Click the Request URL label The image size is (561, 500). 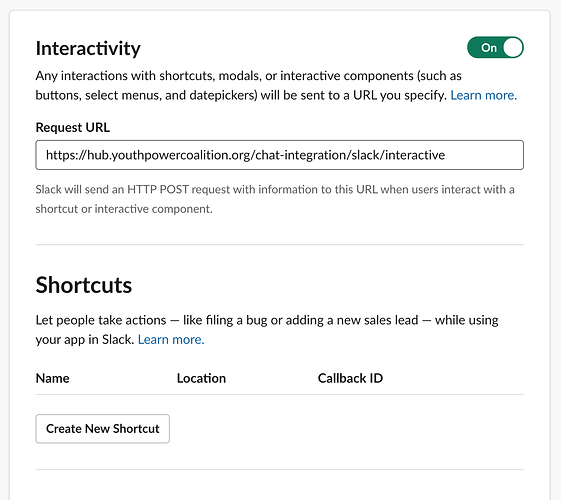[73, 127]
